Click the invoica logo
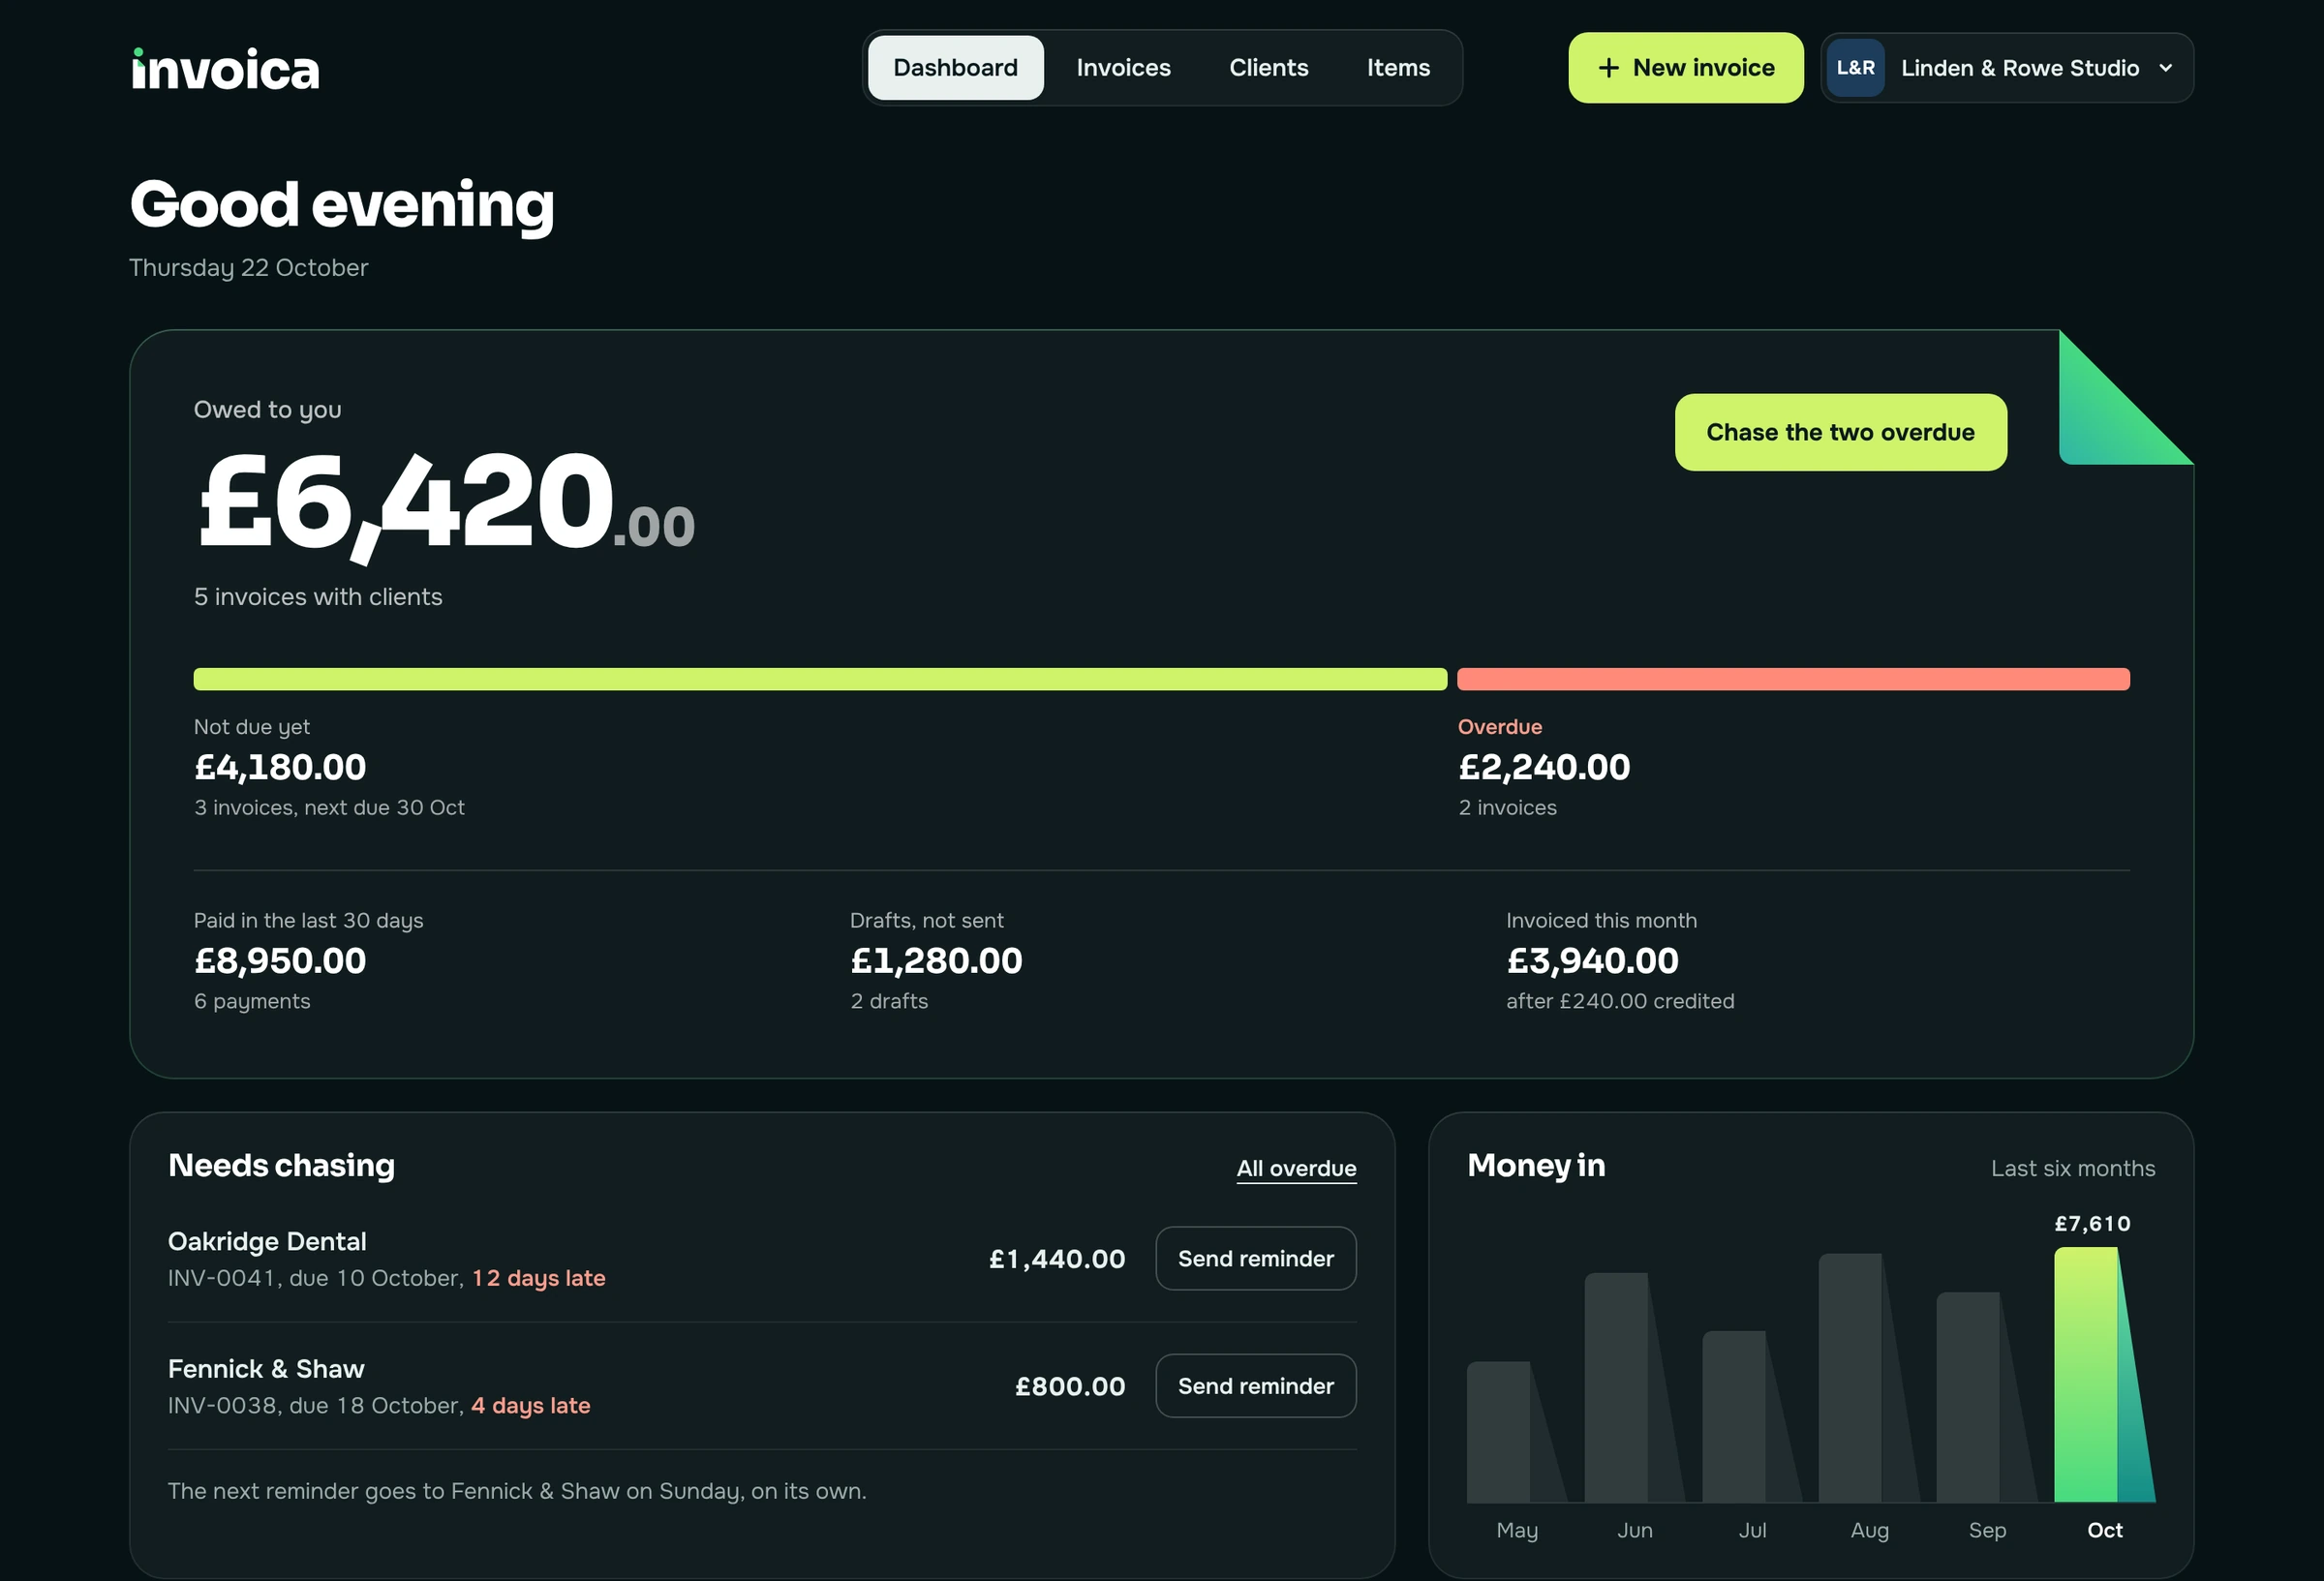Image resolution: width=2324 pixels, height=1581 pixels. 225,69
